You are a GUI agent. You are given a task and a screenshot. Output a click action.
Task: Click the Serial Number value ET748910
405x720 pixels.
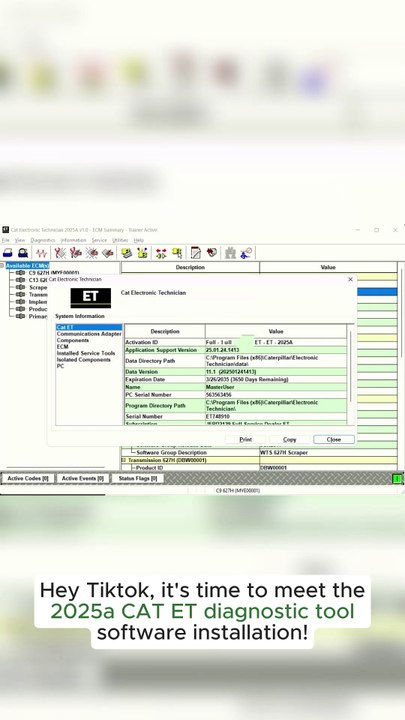[218, 416]
